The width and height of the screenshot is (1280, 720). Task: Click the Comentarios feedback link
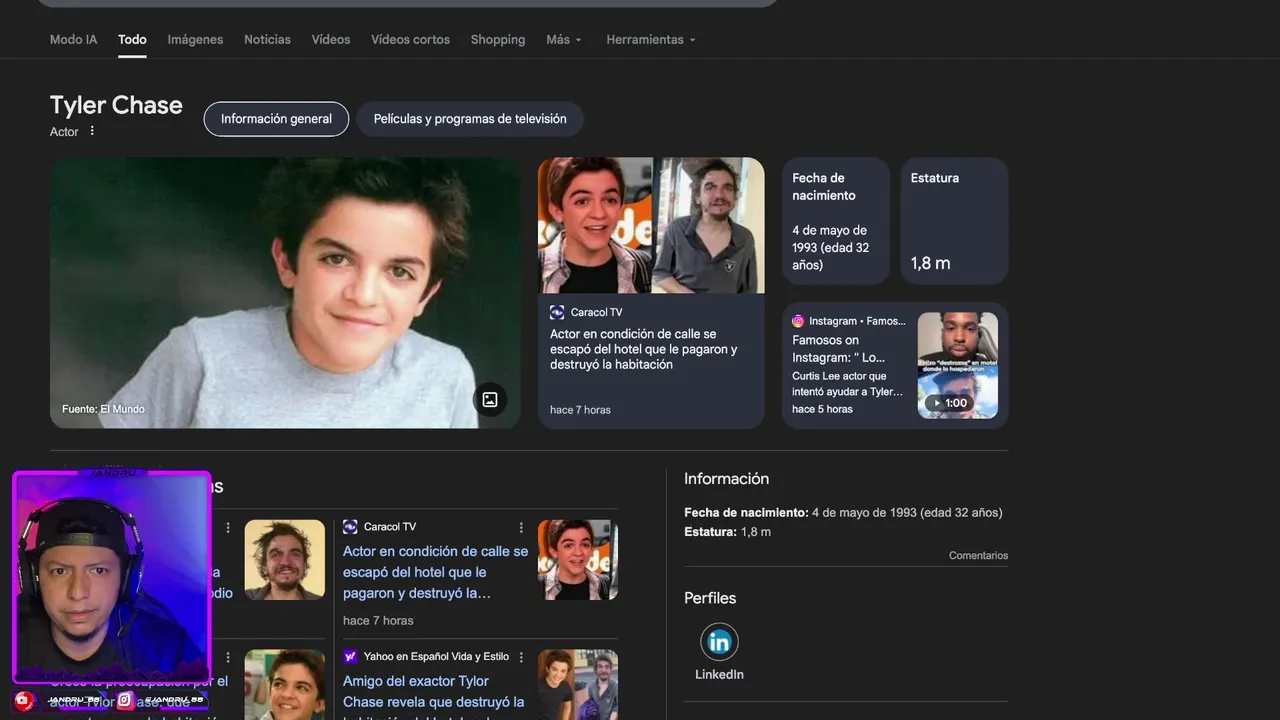tap(978, 555)
